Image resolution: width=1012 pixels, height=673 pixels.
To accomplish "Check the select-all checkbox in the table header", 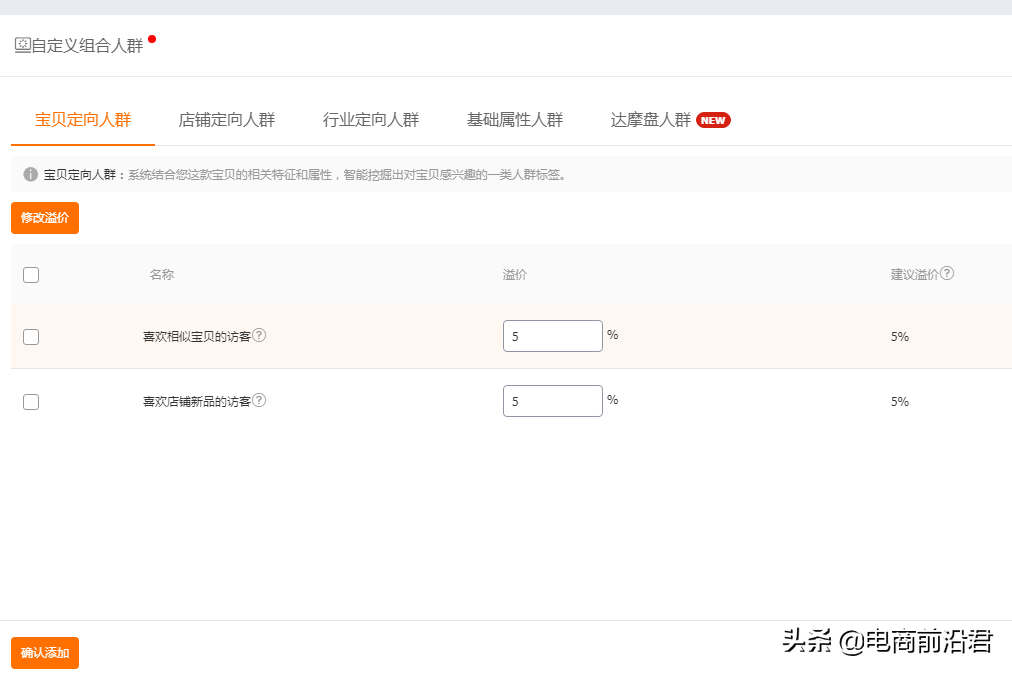I will pos(31,274).
